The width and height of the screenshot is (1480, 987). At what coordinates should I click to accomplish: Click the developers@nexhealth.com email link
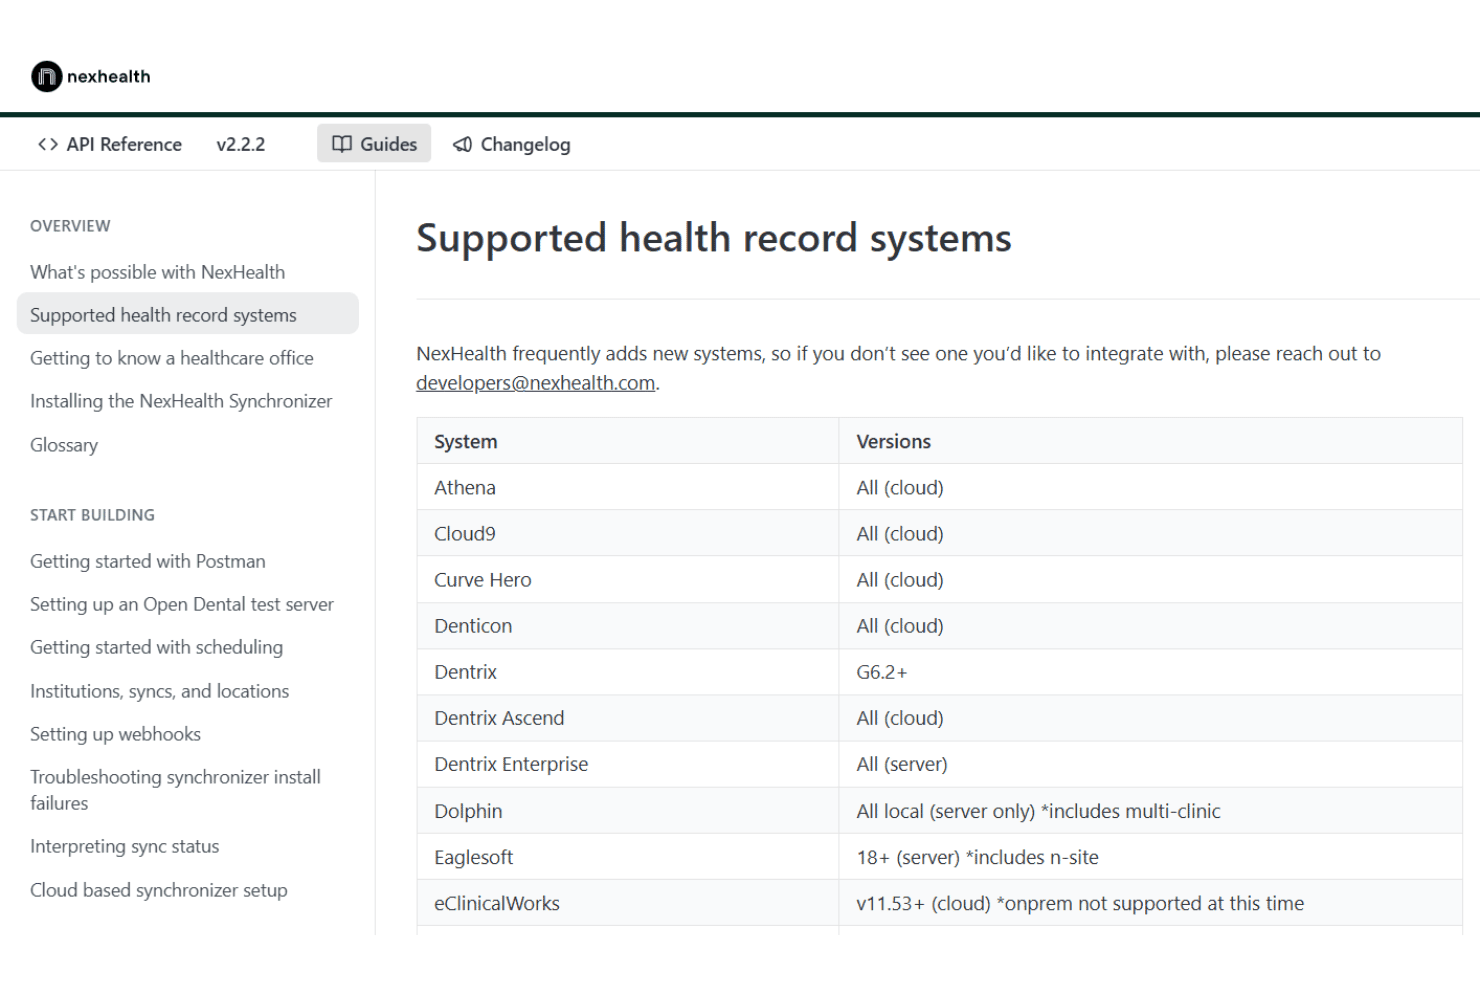coord(536,383)
